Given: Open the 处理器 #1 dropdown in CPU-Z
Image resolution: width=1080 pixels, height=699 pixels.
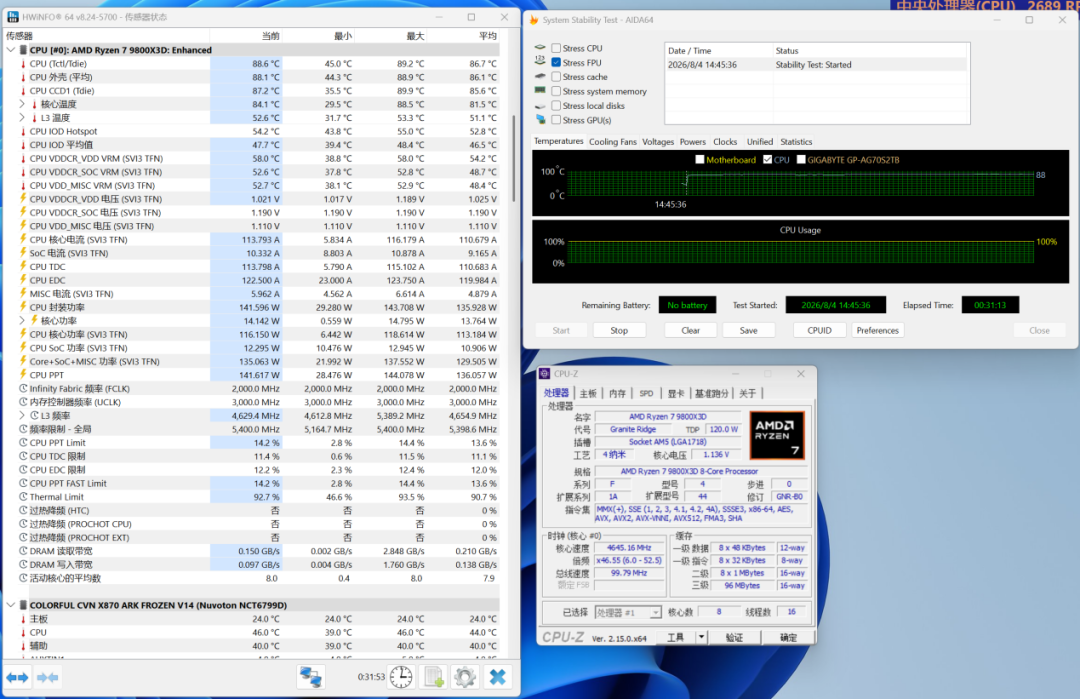Looking at the screenshot, I should [655, 612].
